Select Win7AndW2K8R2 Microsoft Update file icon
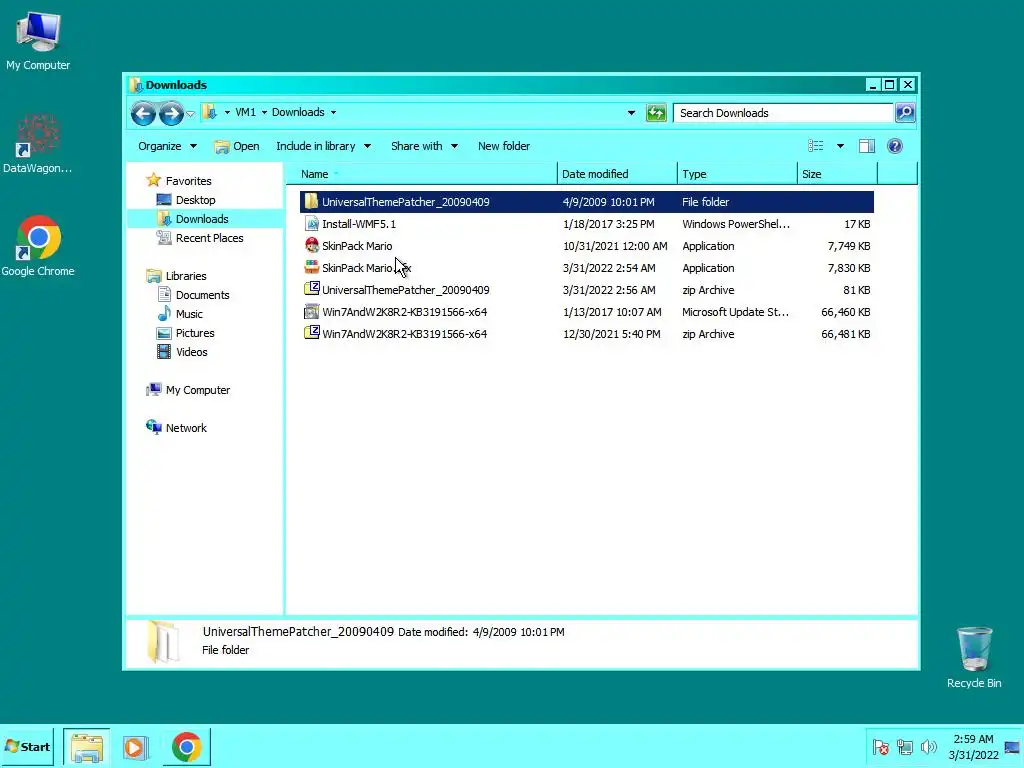1024x768 pixels. (312, 312)
